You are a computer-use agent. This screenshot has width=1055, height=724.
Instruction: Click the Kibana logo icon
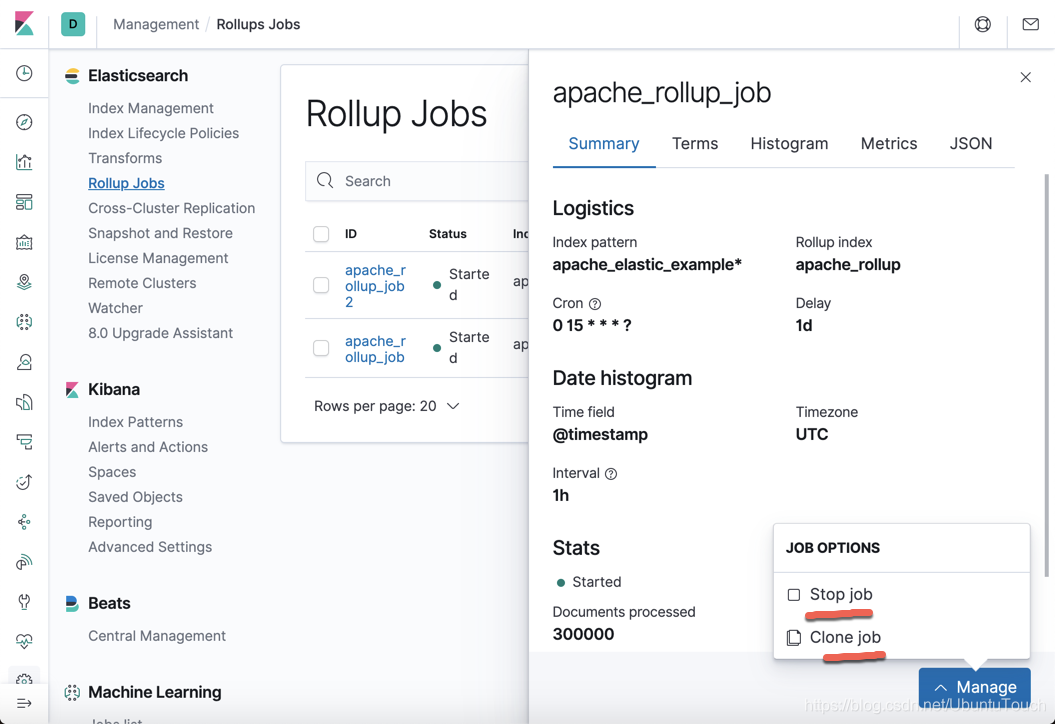tap(24, 24)
